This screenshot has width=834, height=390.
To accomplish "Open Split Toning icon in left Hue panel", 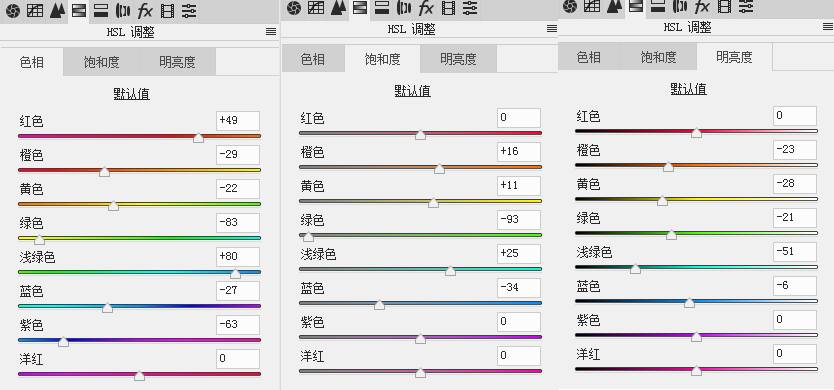I will click(101, 11).
